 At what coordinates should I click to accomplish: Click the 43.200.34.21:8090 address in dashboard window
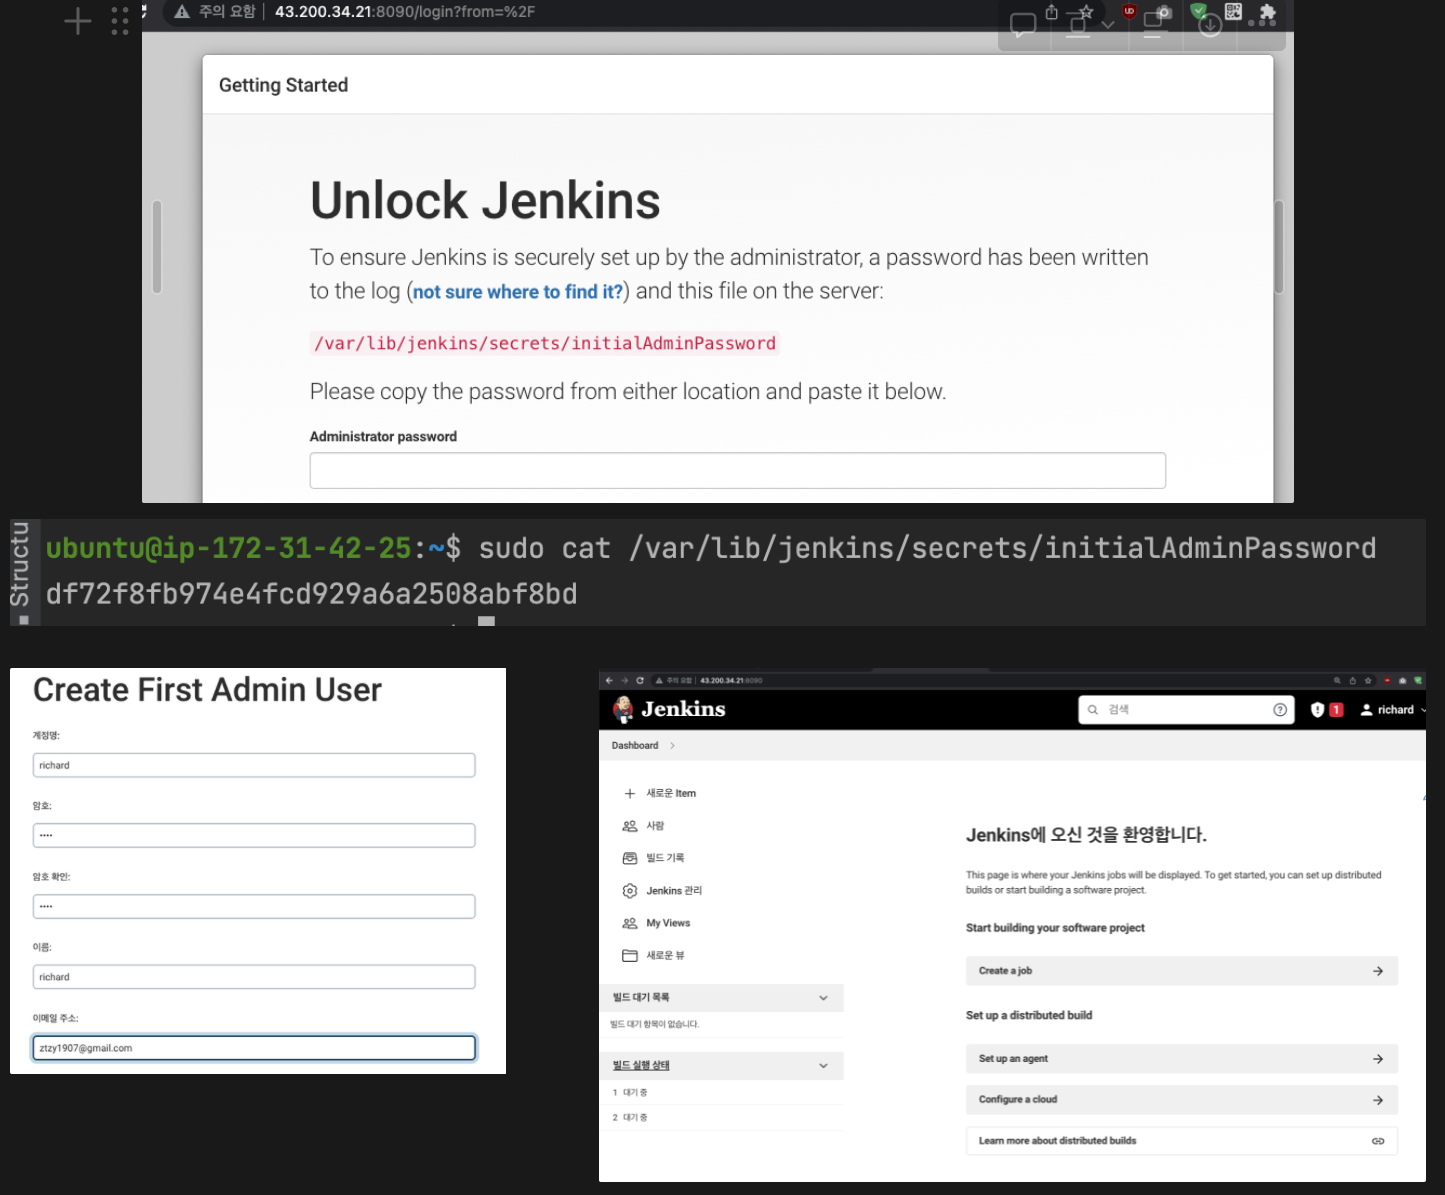(x=731, y=680)
